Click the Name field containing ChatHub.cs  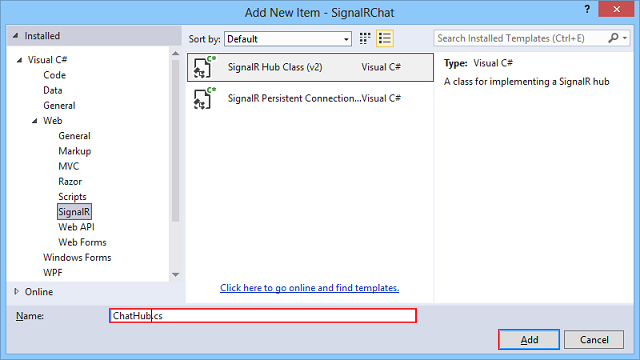point(263,316)
